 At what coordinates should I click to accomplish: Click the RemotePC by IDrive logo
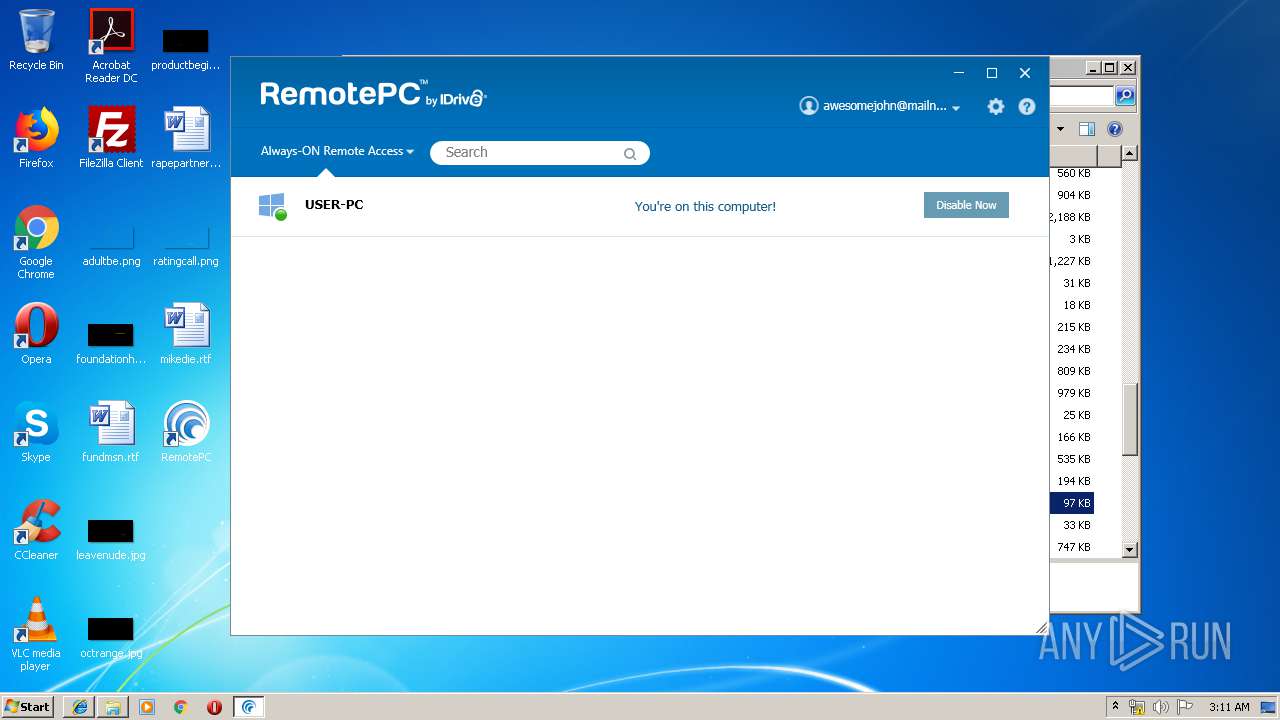coord(373,94)
